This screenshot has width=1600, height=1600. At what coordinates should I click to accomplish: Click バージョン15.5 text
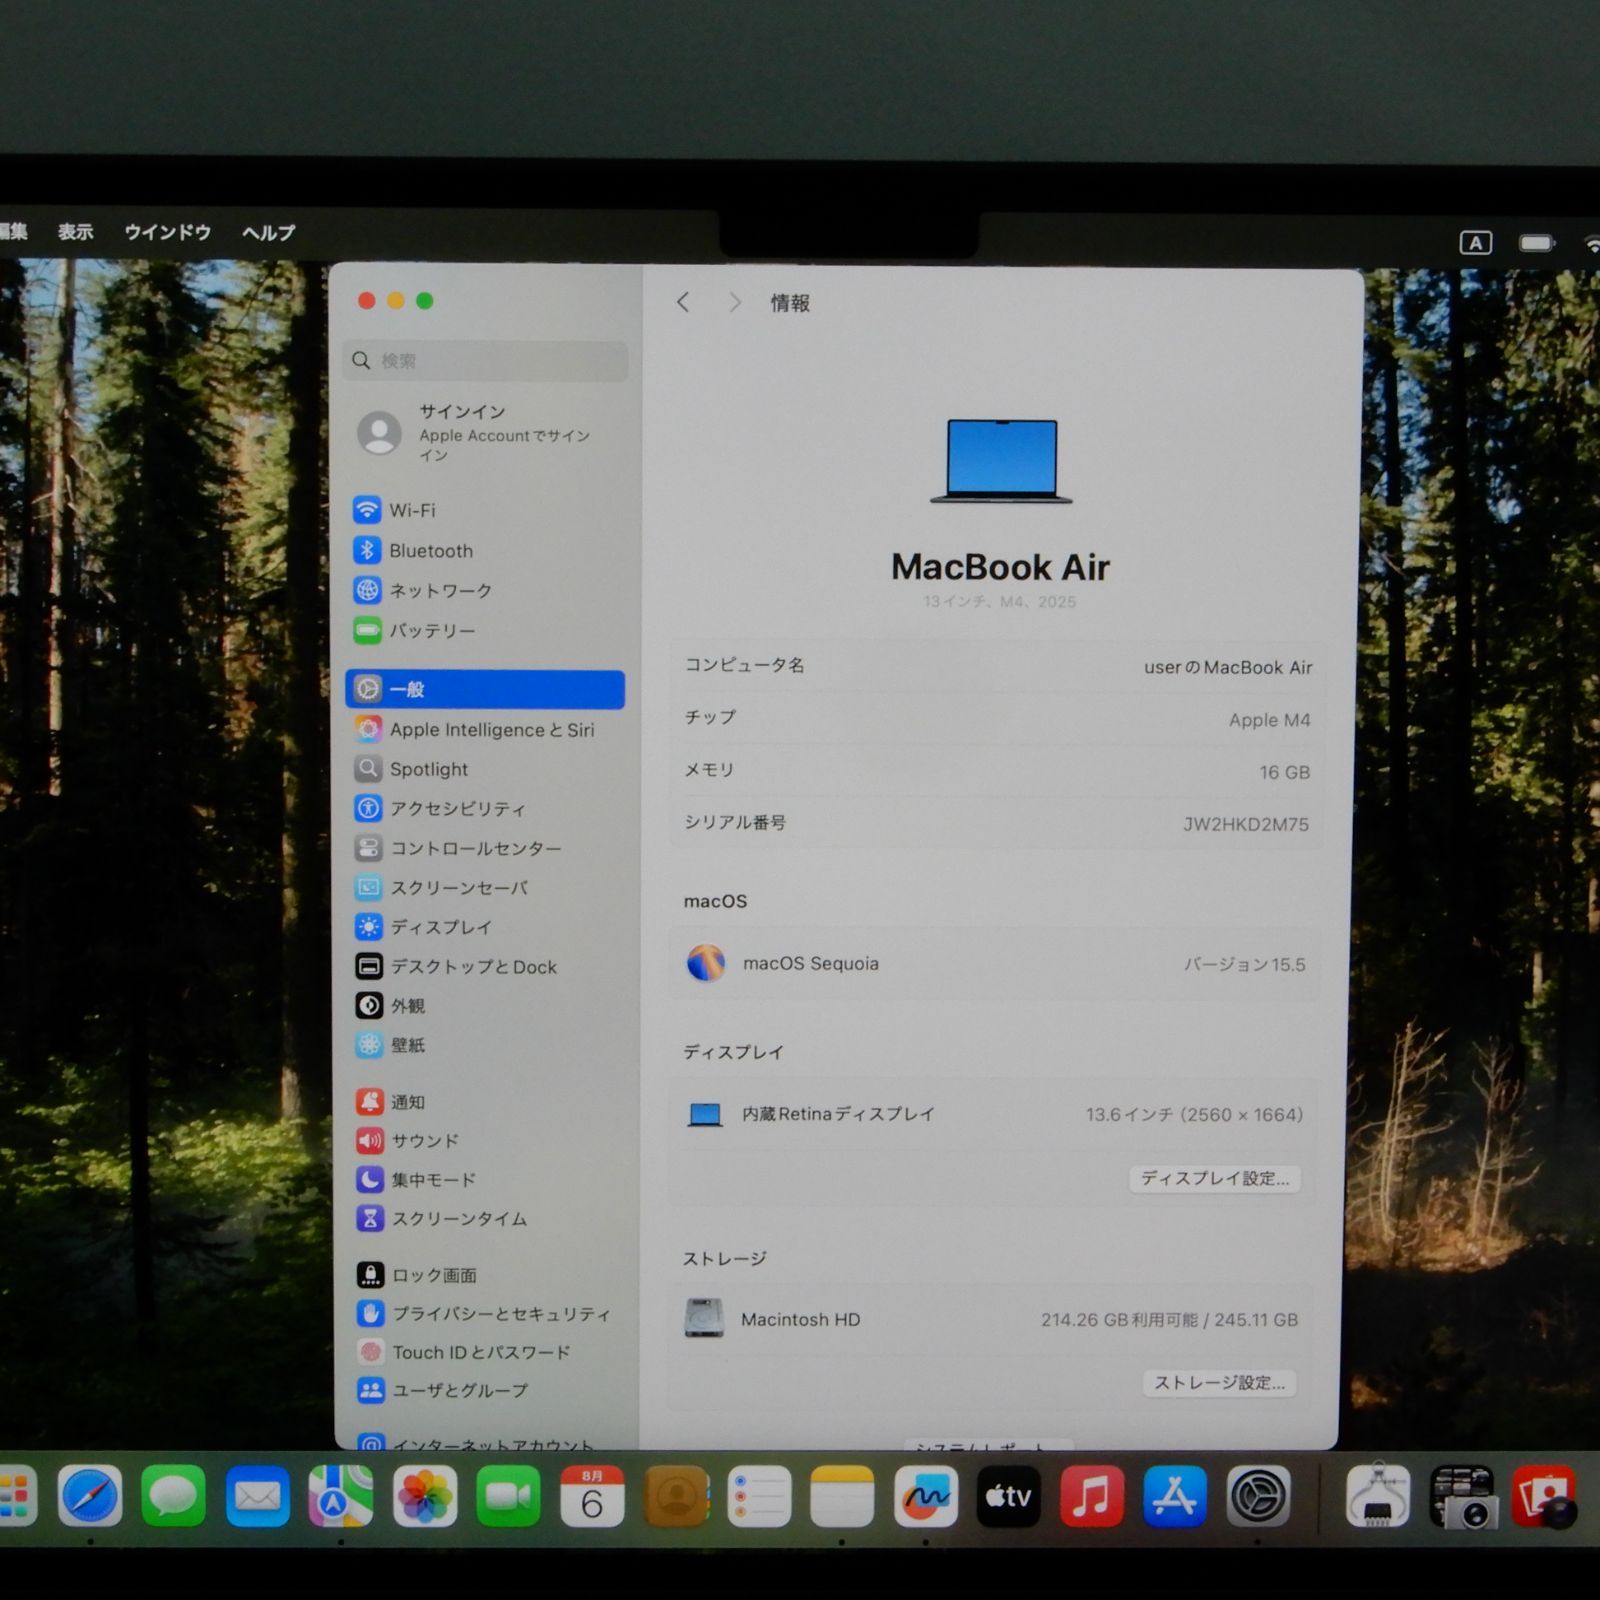[x=1244, y=964]
